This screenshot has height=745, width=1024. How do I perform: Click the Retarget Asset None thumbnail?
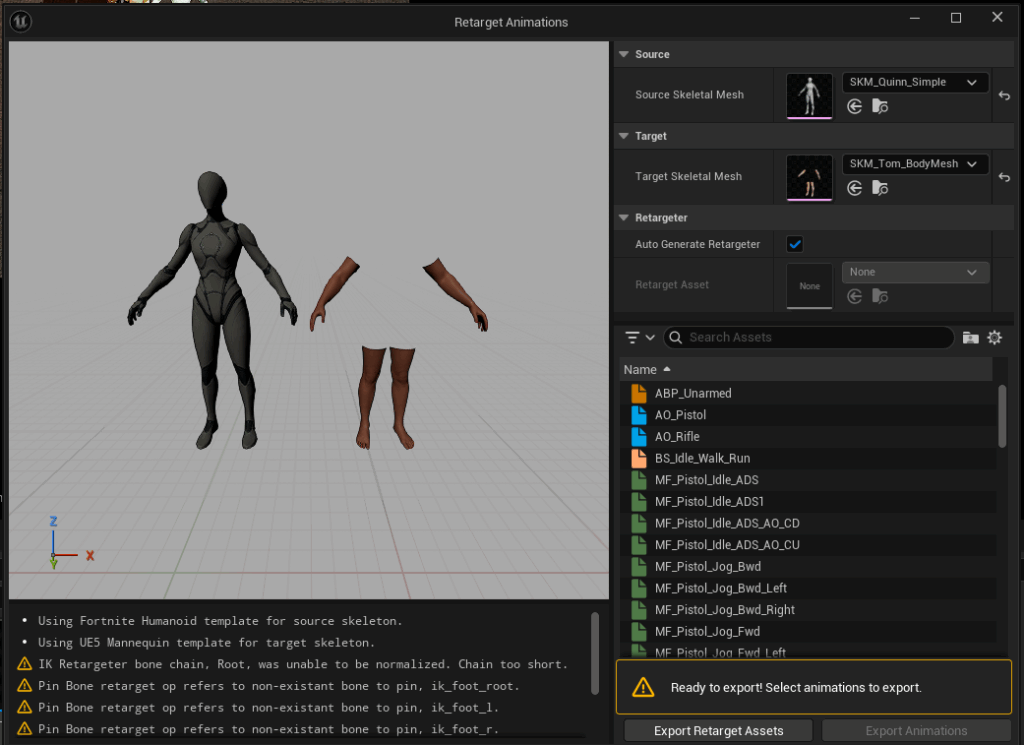pos(810,286)
